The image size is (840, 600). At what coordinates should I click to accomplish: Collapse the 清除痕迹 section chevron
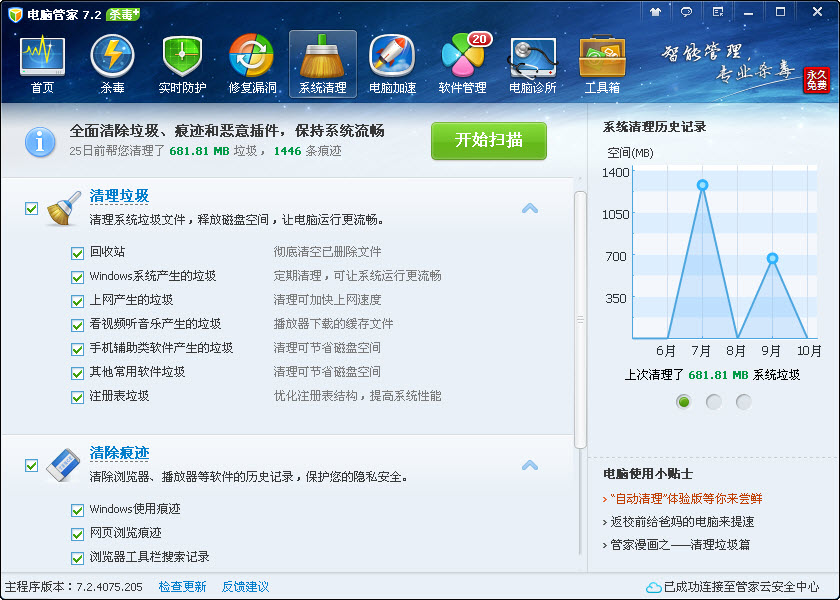[x=530, y=465]
